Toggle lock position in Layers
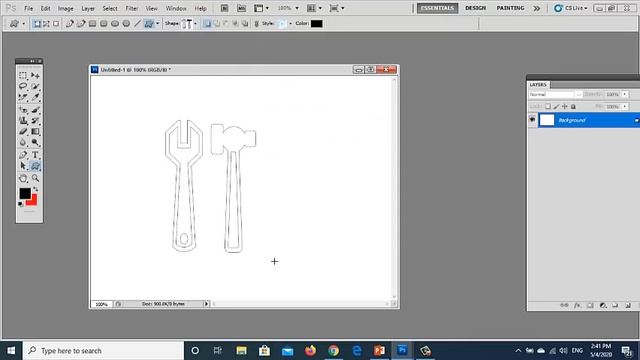This screenshot has height=360, width=640. [x=564, y=106]
